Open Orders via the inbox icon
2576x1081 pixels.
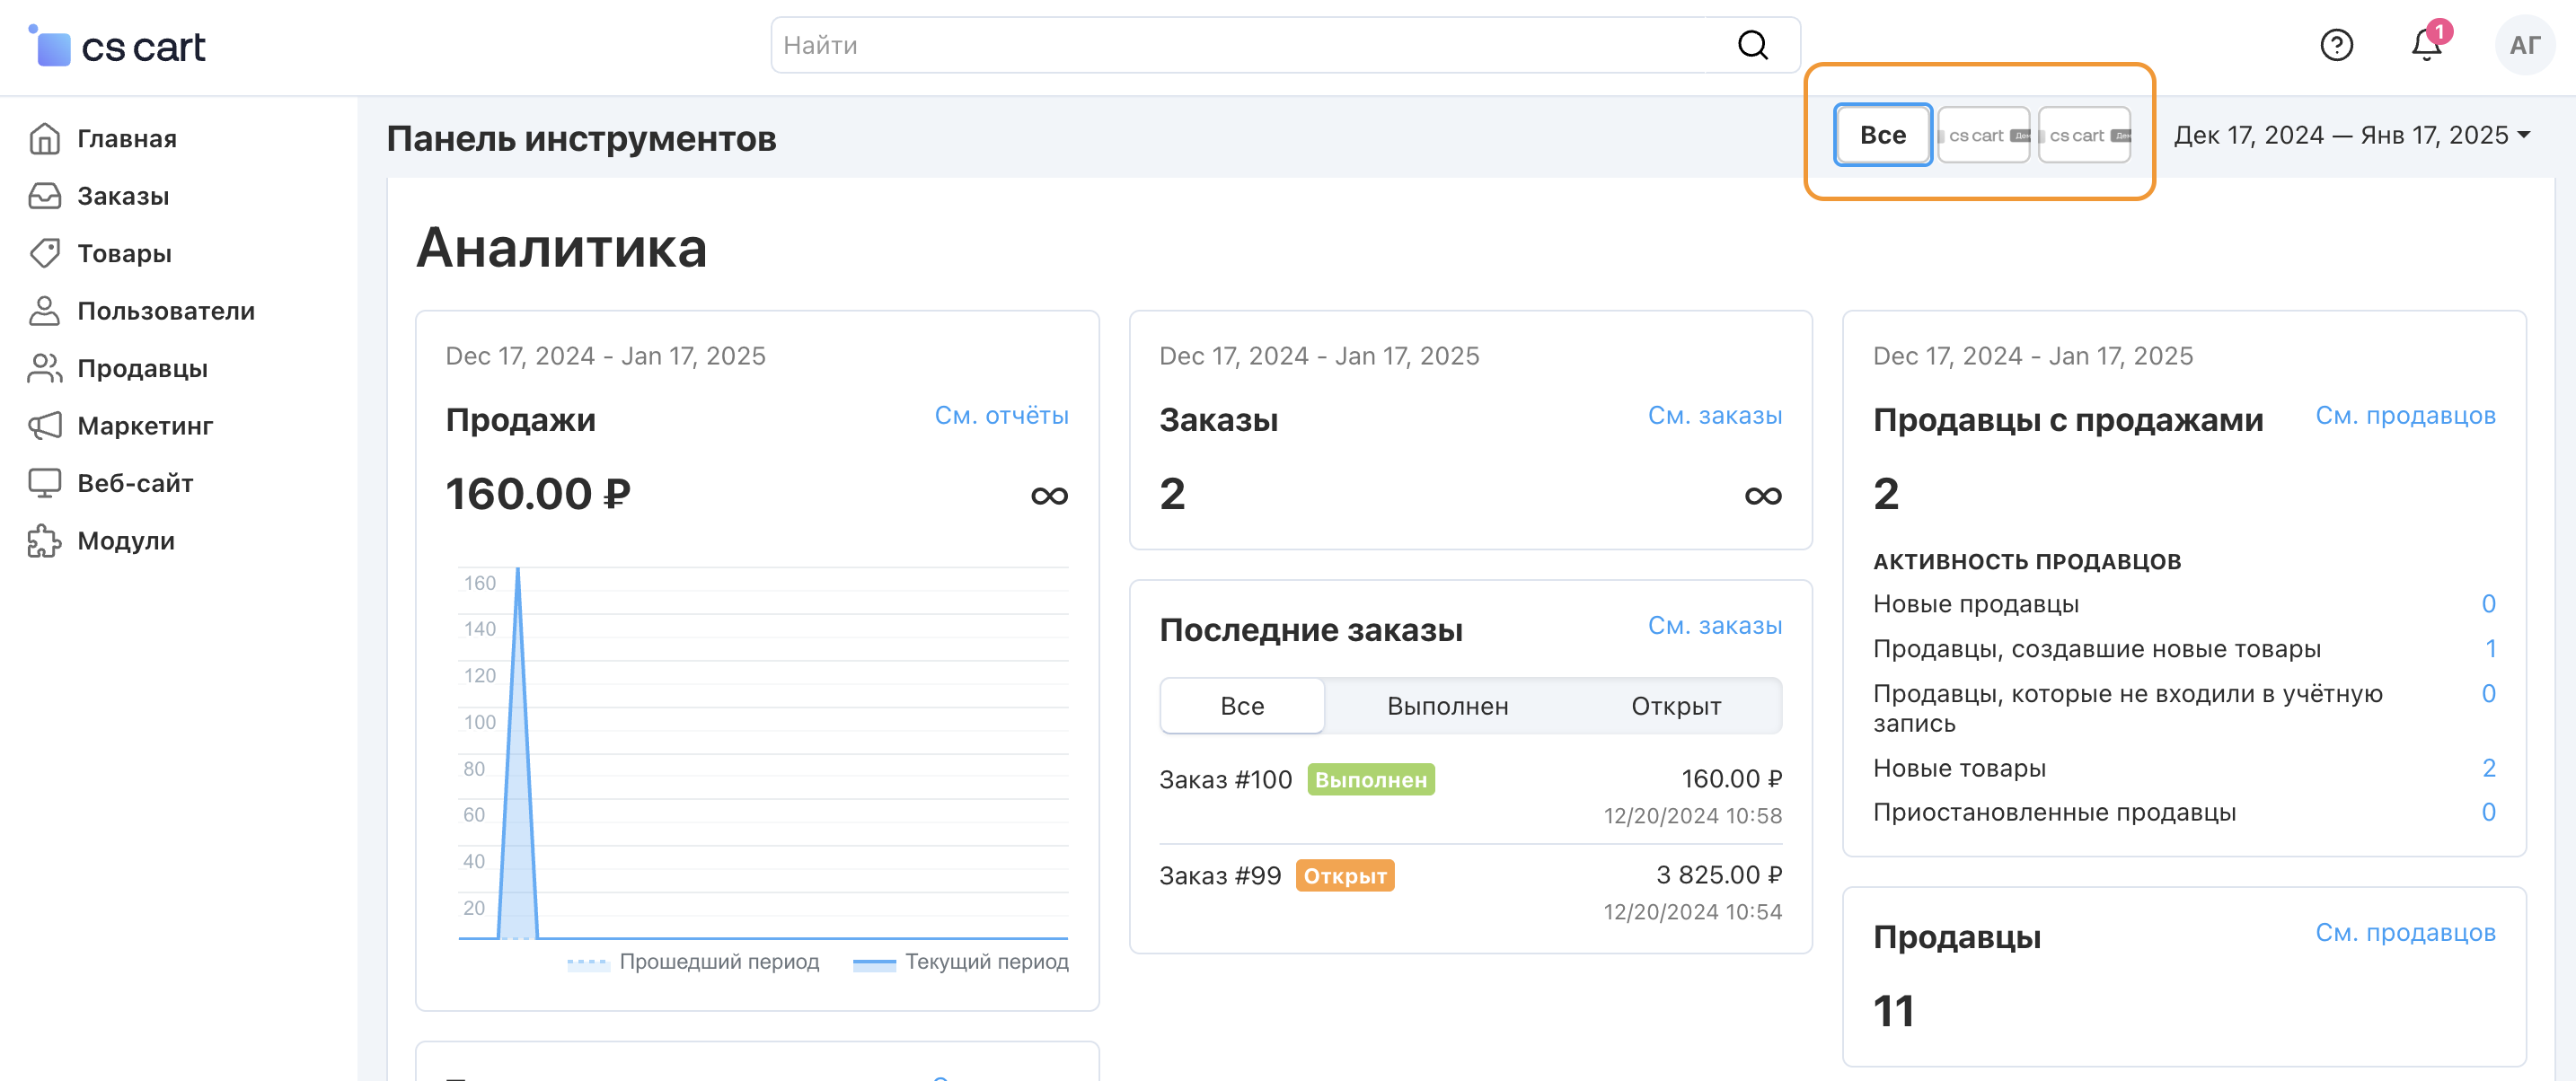(x=44, y=196)
